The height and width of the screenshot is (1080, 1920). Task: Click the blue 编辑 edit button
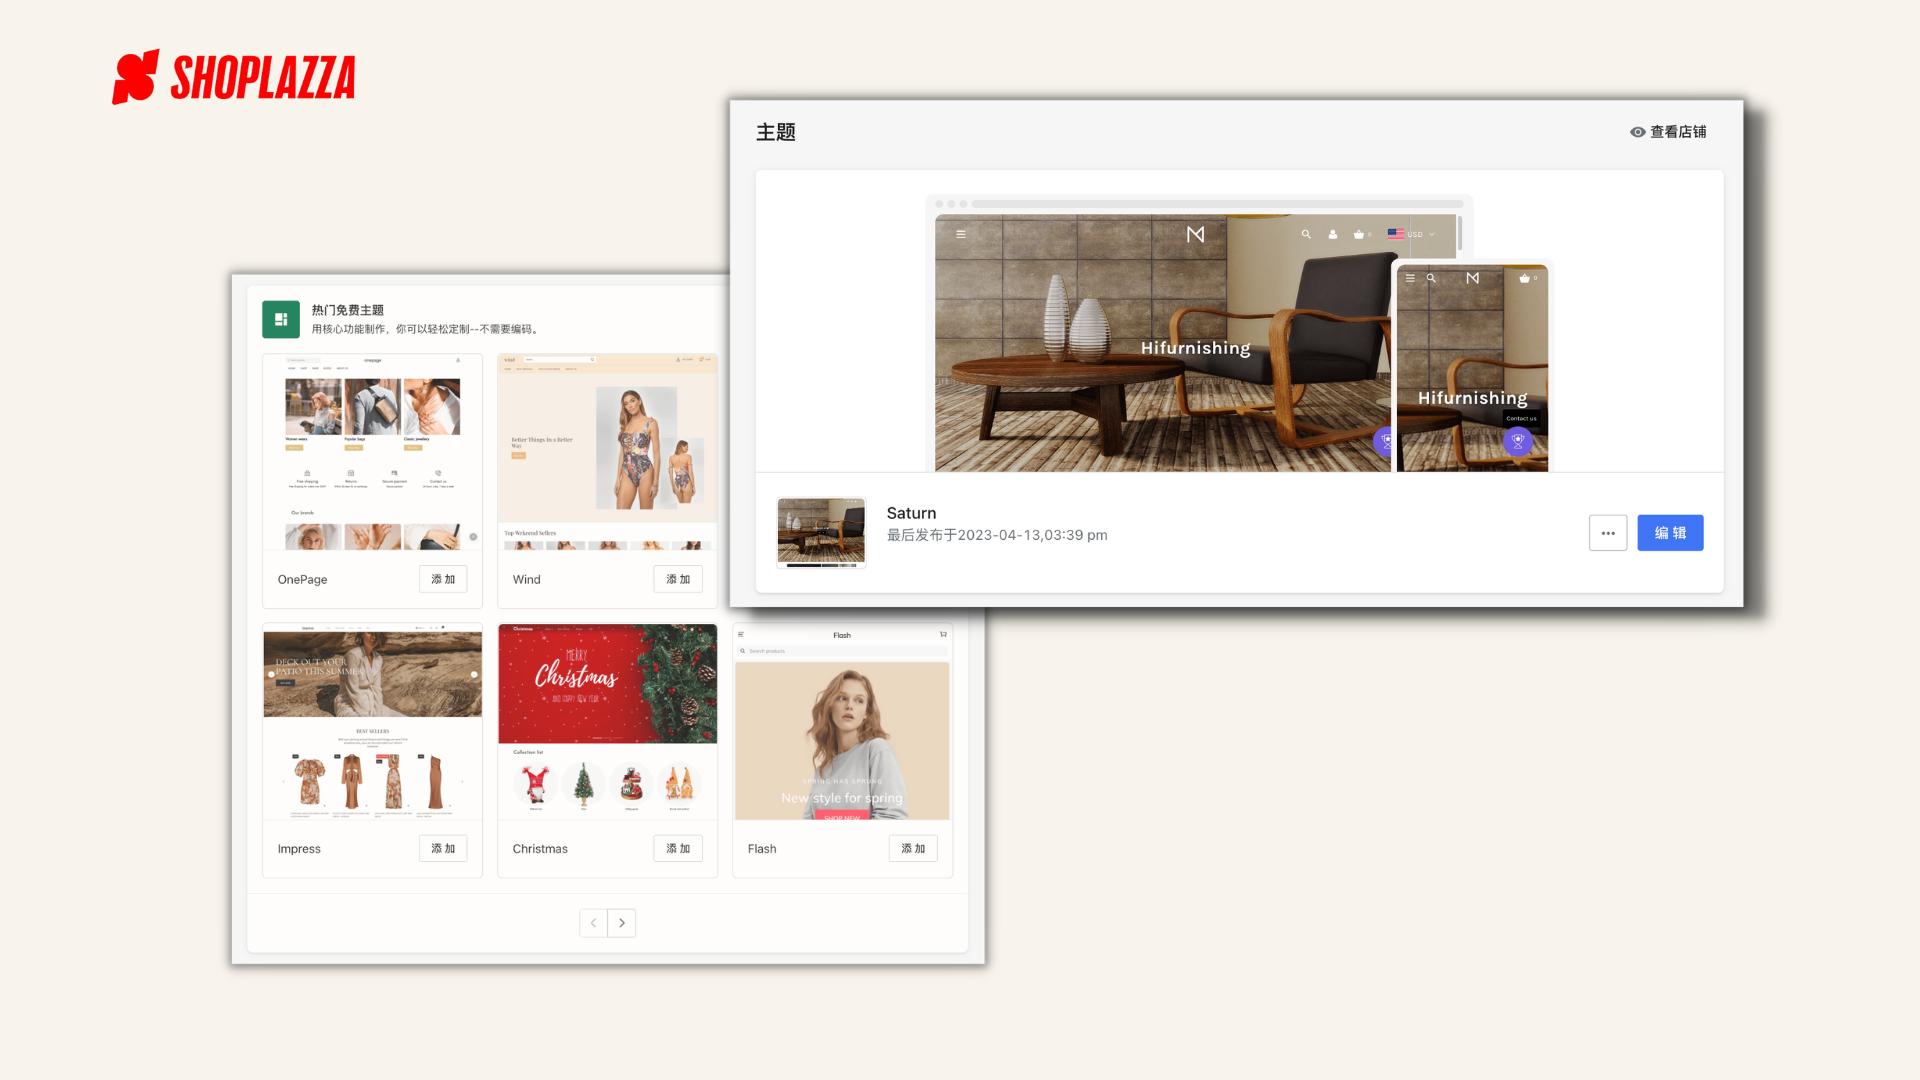point(1669,533)
